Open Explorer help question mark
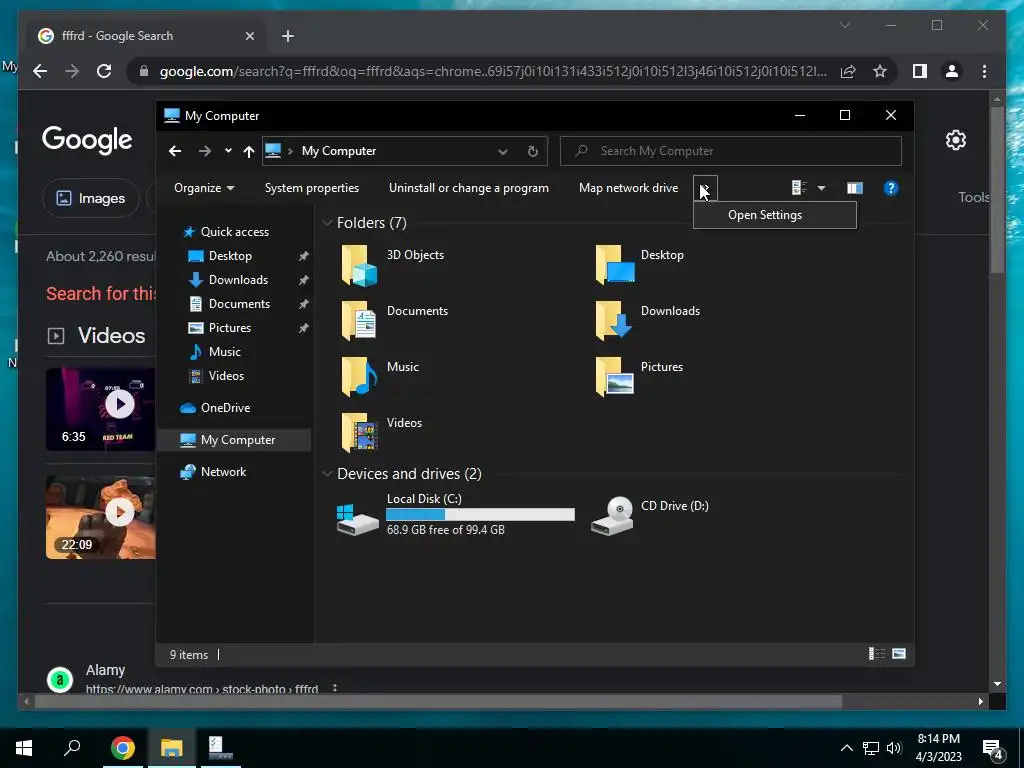This screenshot has width=1024, height=768. (891, 188)
